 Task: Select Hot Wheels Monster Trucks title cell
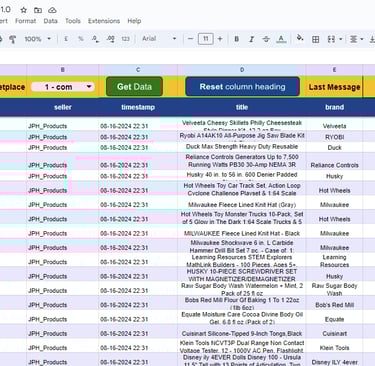tap(242, 218)
